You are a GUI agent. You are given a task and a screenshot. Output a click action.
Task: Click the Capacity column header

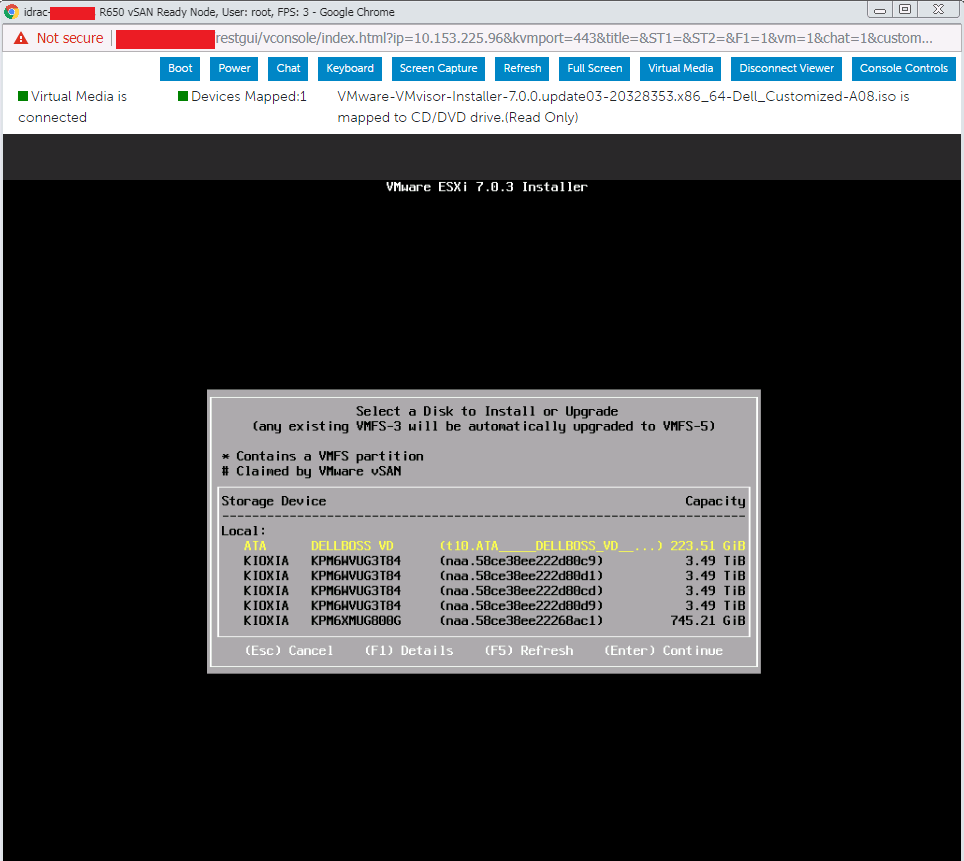tap(715, 501)
